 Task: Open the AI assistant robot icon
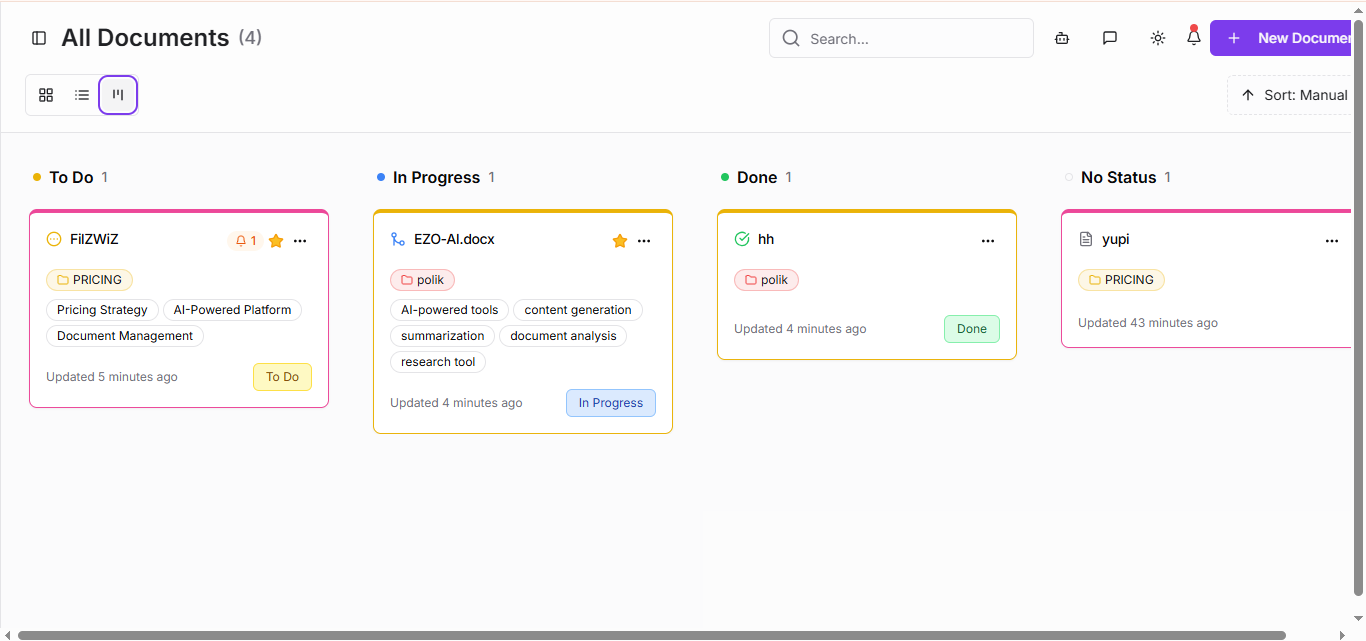[1062, 38]
